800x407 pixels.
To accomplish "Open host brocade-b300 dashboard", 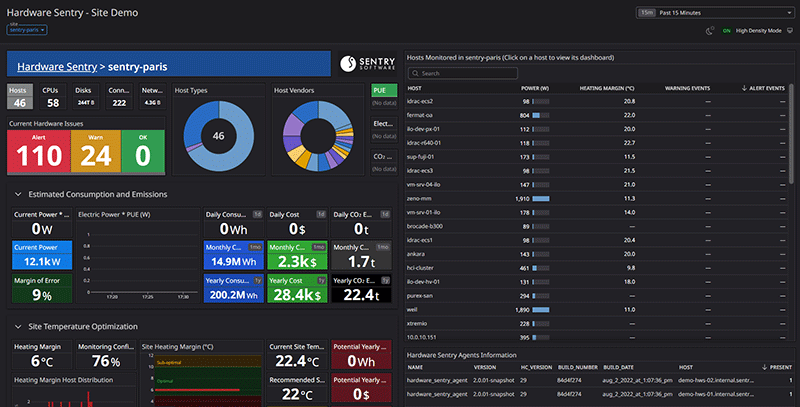I will click(x=424, y=226).
